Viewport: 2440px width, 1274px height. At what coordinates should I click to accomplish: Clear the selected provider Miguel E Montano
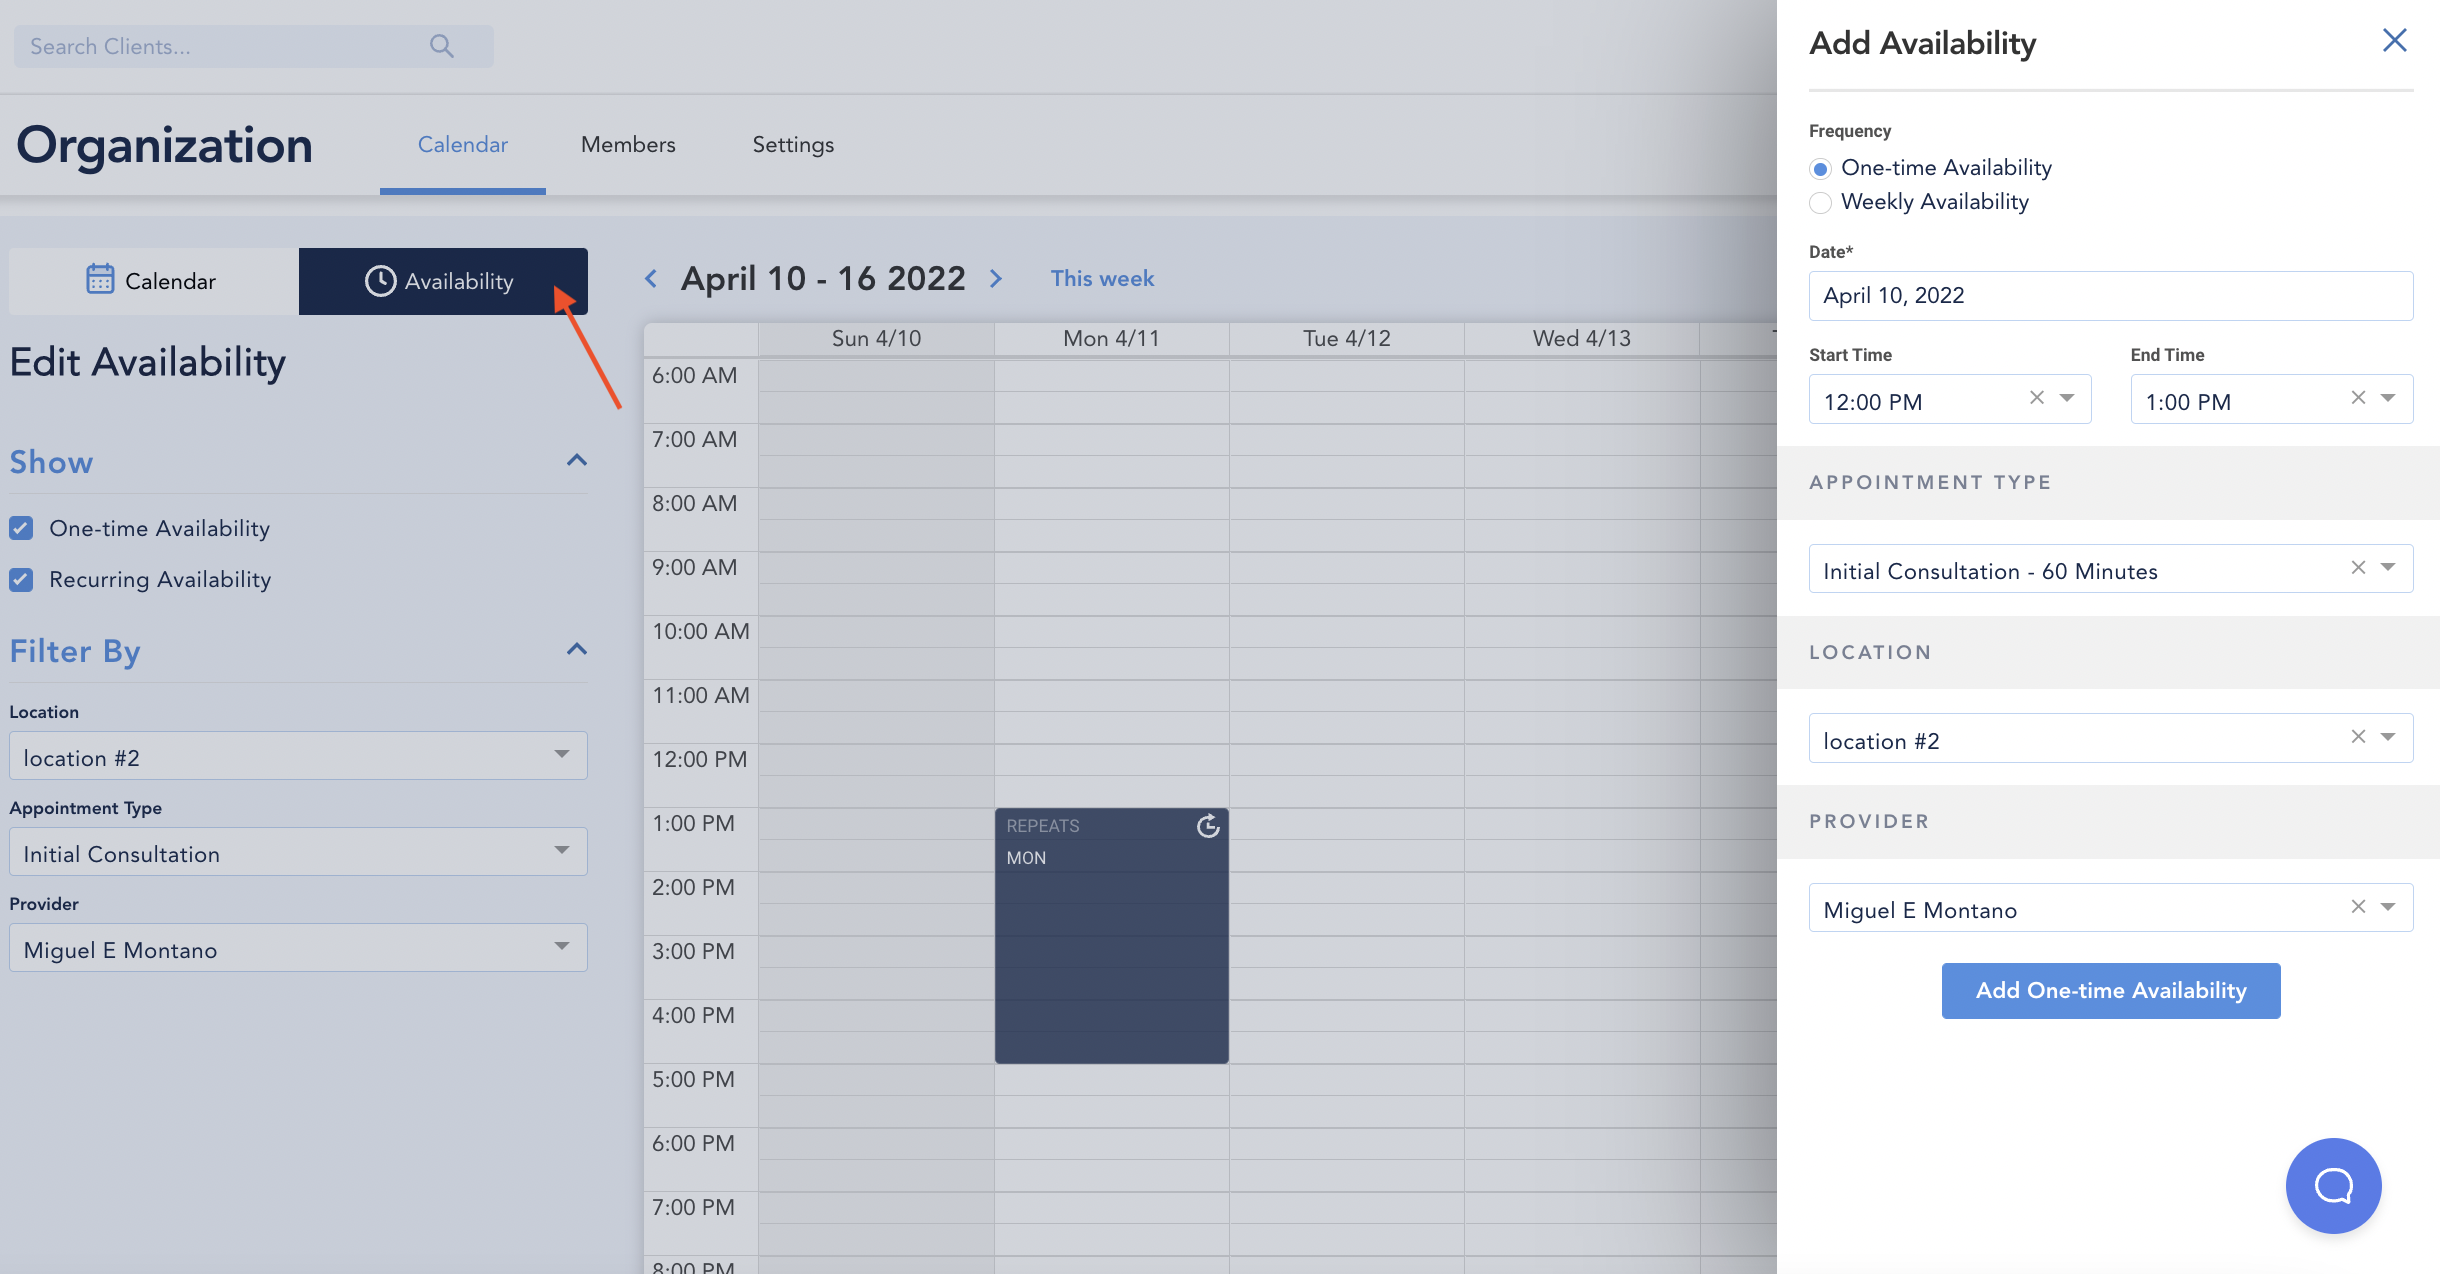click(2358, 907)
